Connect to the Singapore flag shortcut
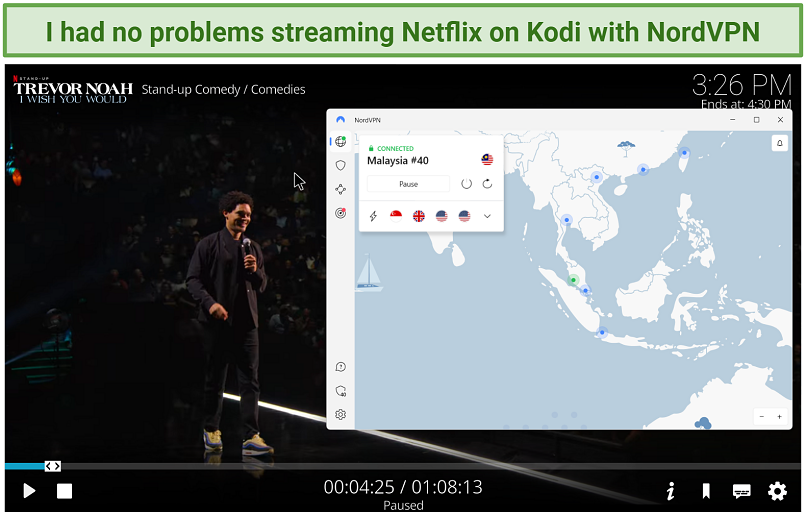806x515 pixels. [396, 216]
